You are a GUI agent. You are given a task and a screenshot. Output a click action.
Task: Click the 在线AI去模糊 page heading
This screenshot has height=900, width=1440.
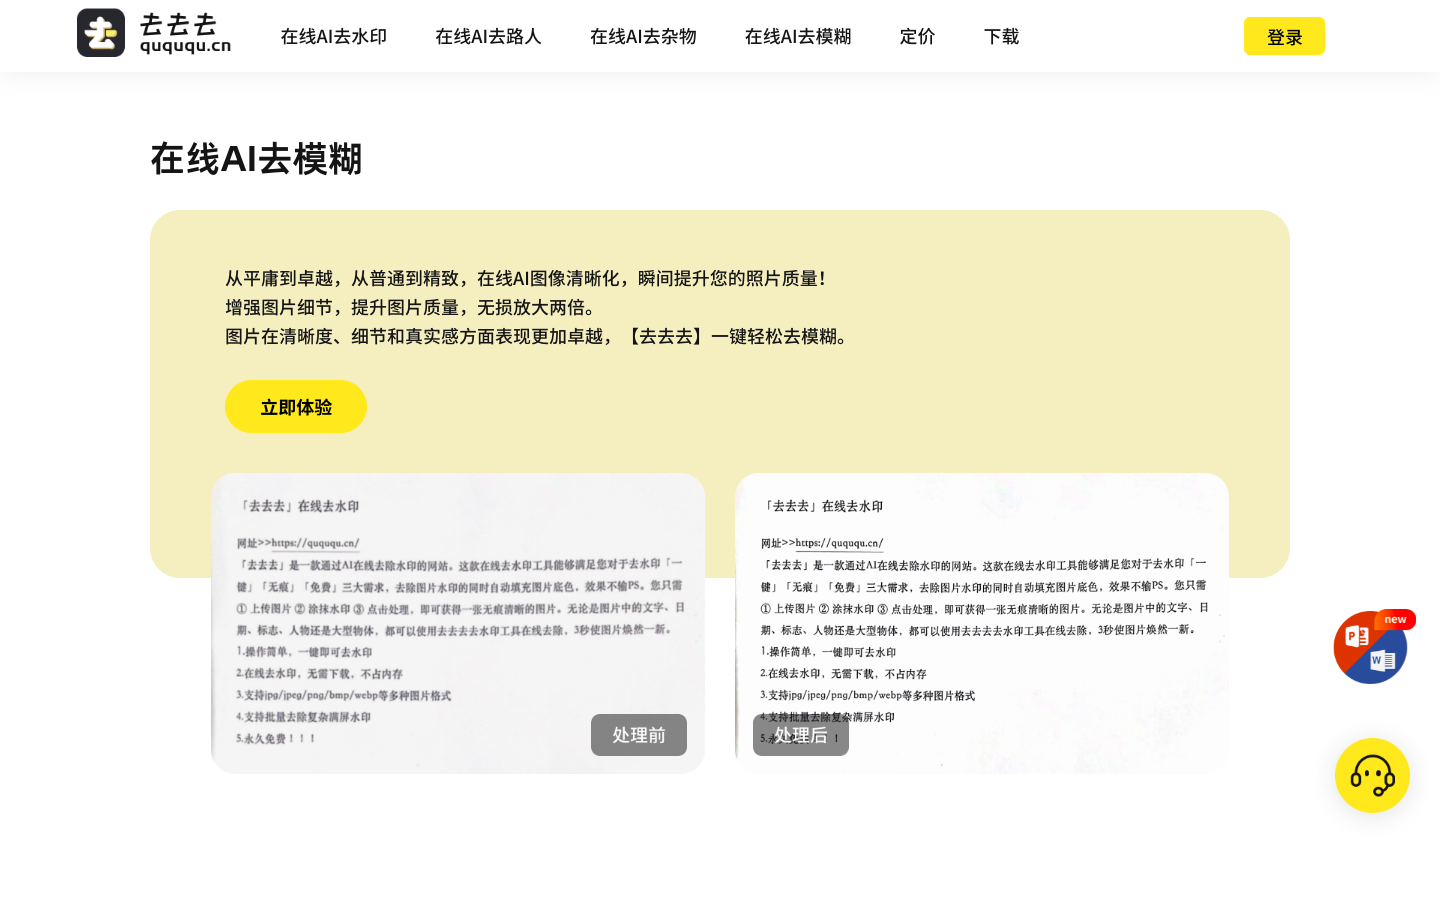point(256,159)
